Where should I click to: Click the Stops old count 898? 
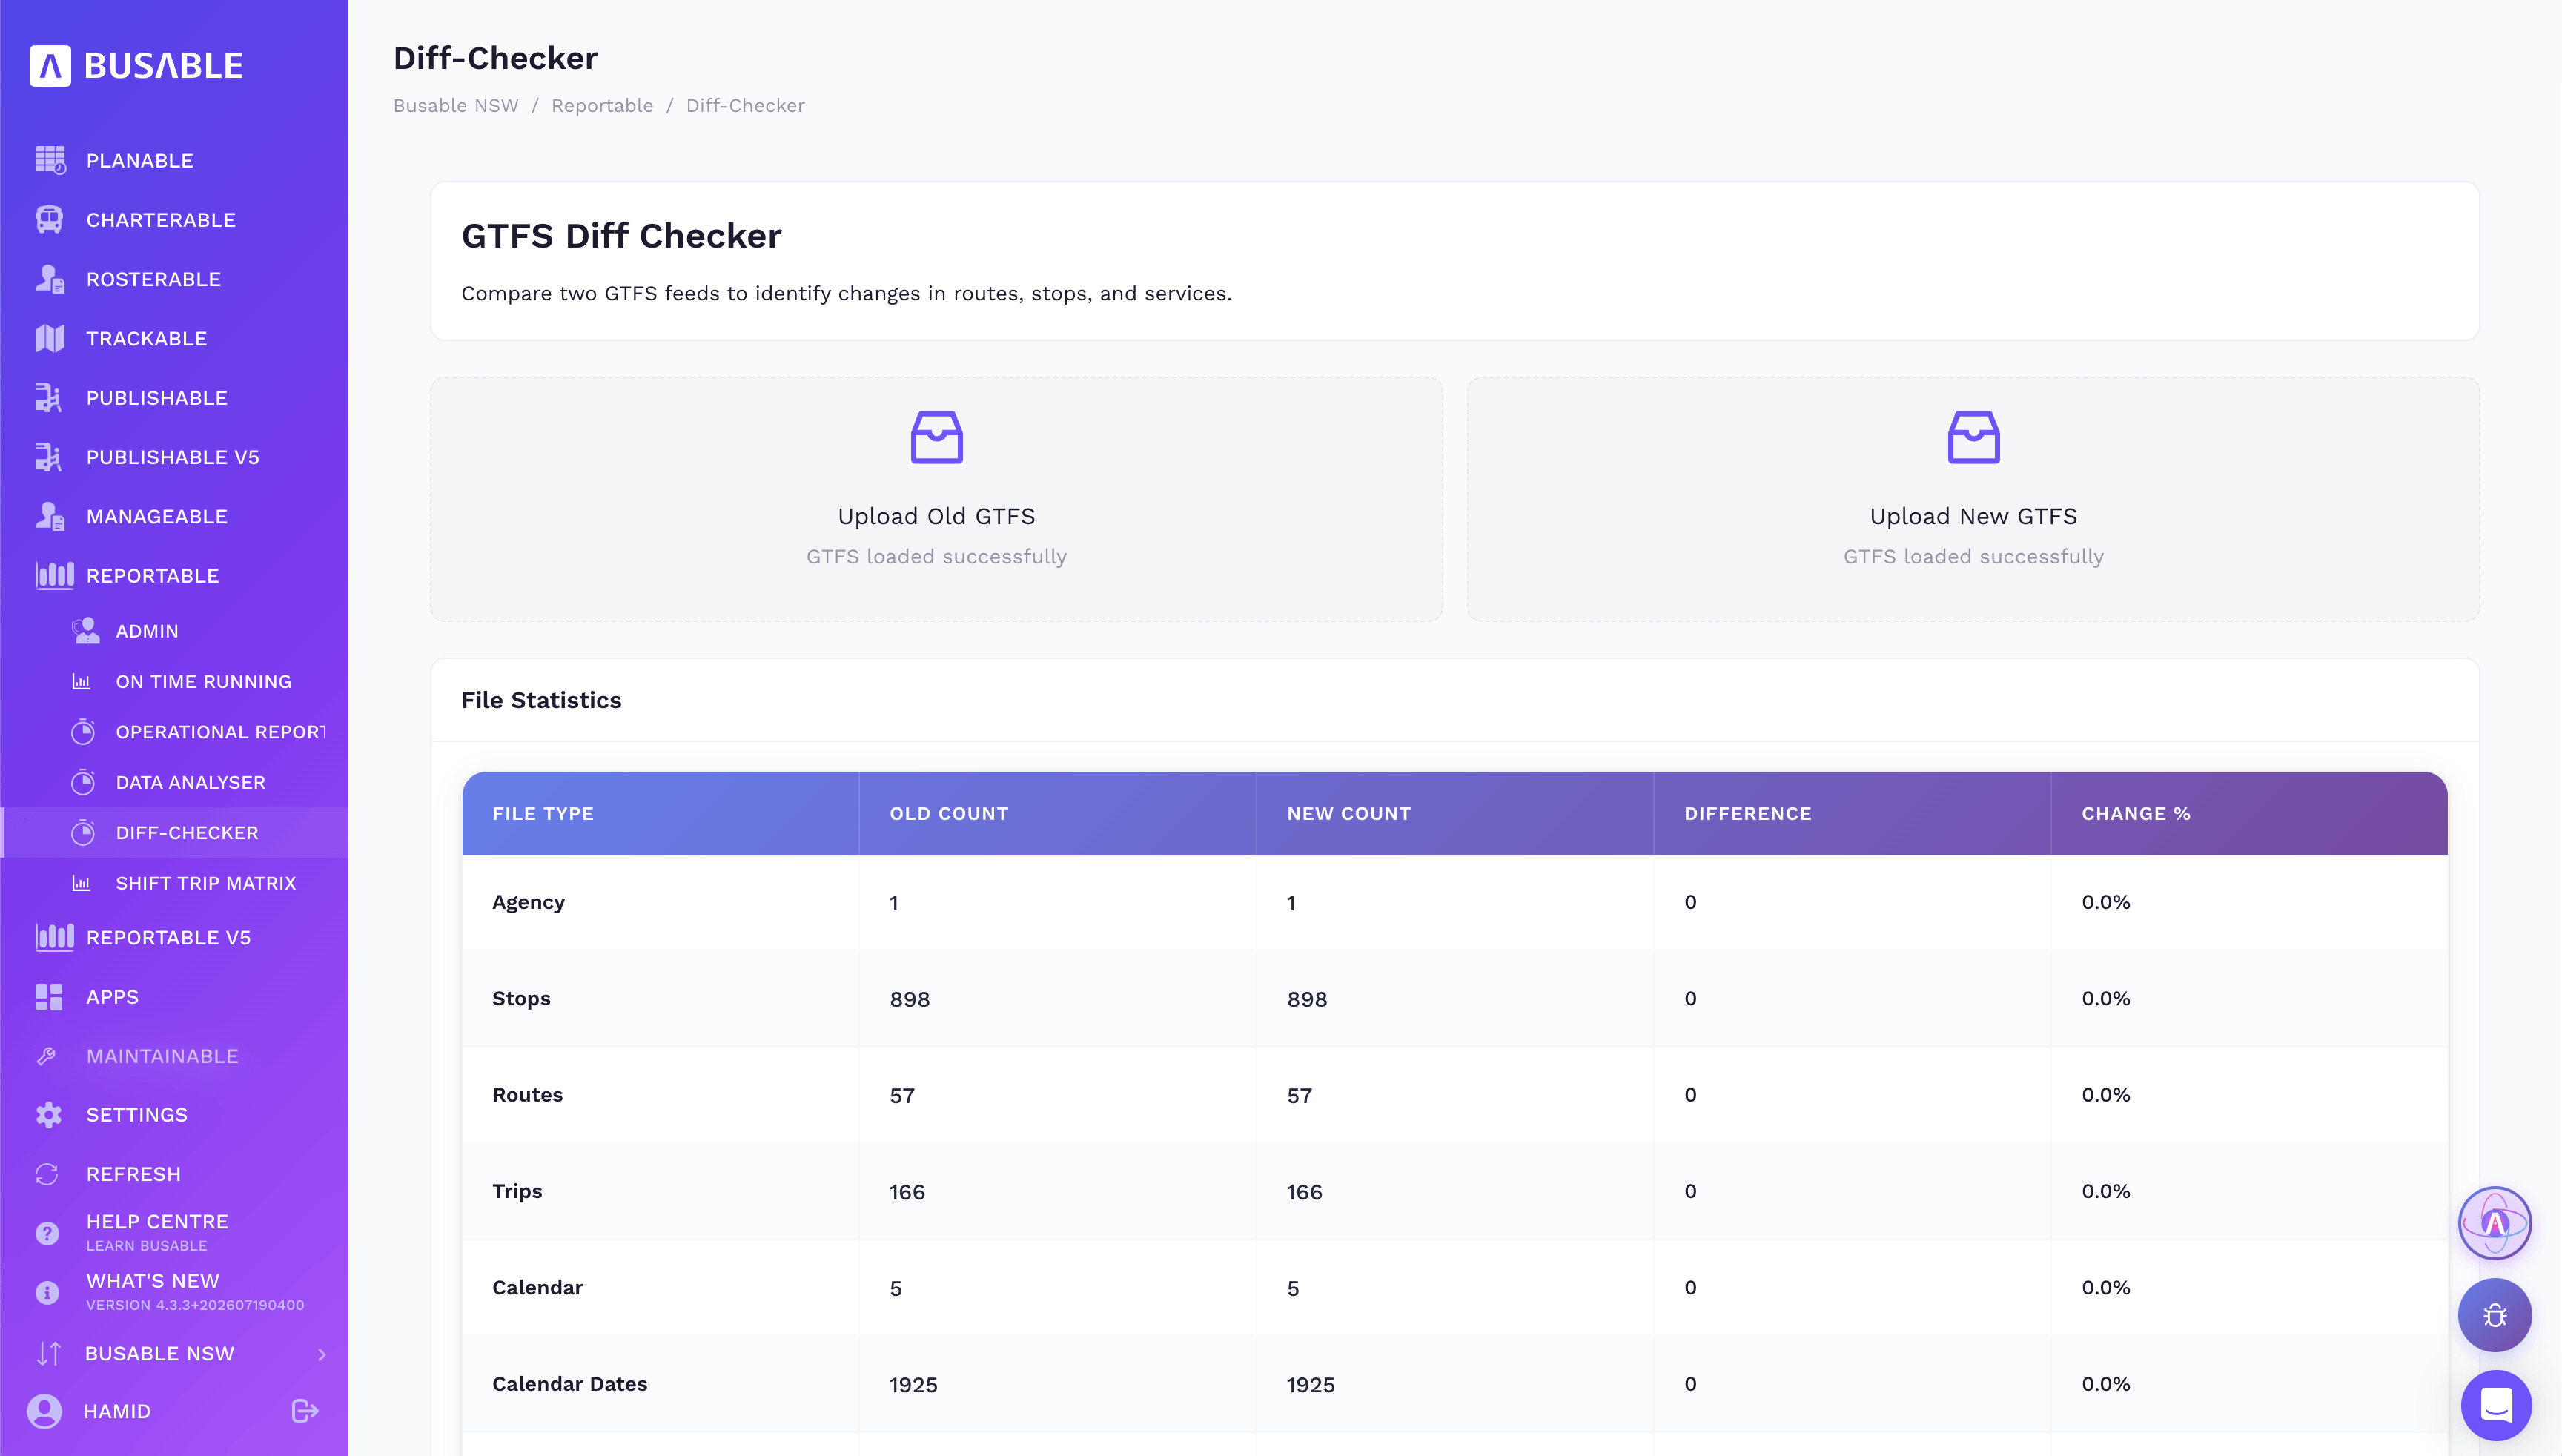[910, 1000]
